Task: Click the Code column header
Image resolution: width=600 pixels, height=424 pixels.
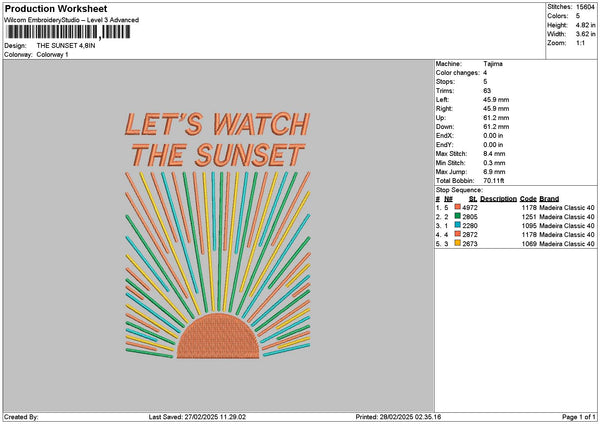Action: coord(528,198)
